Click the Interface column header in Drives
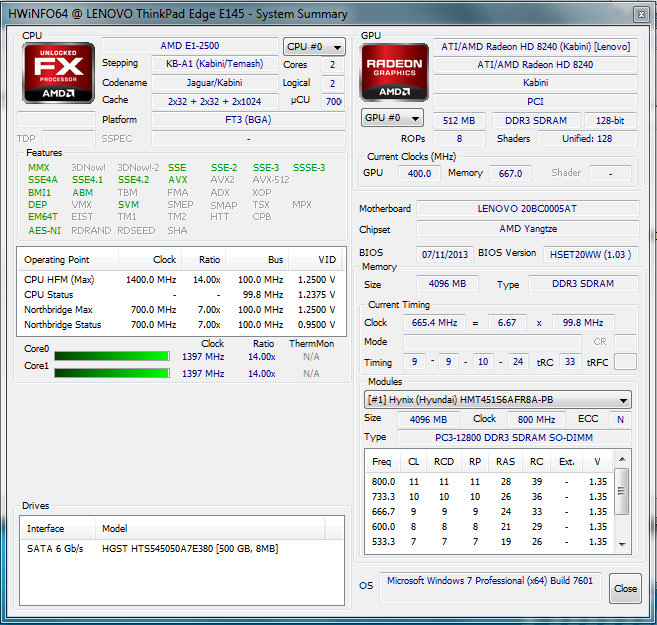The width and height of the screenshot is (657, 625). tap(58, 529)
